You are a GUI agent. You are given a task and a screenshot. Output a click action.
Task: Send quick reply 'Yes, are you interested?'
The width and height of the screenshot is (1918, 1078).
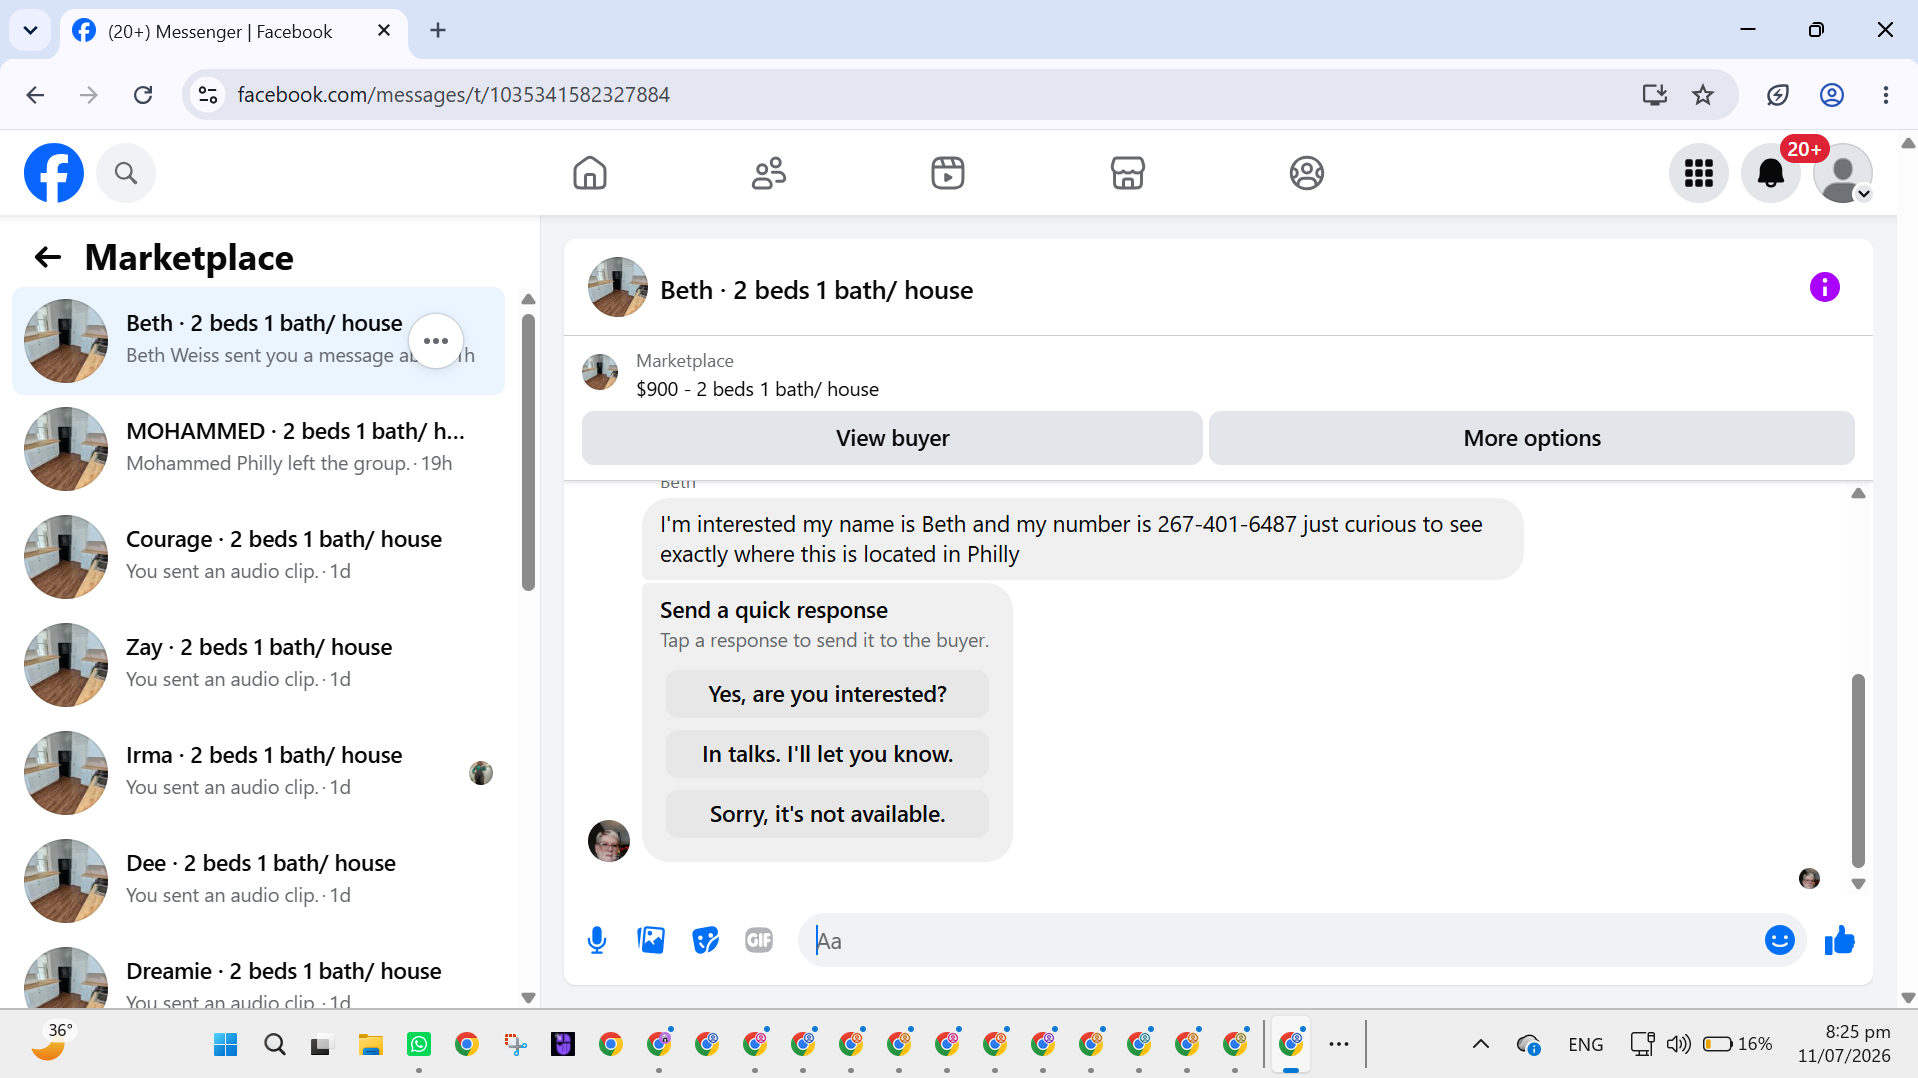pyautogui.click(x=827, y=694)
